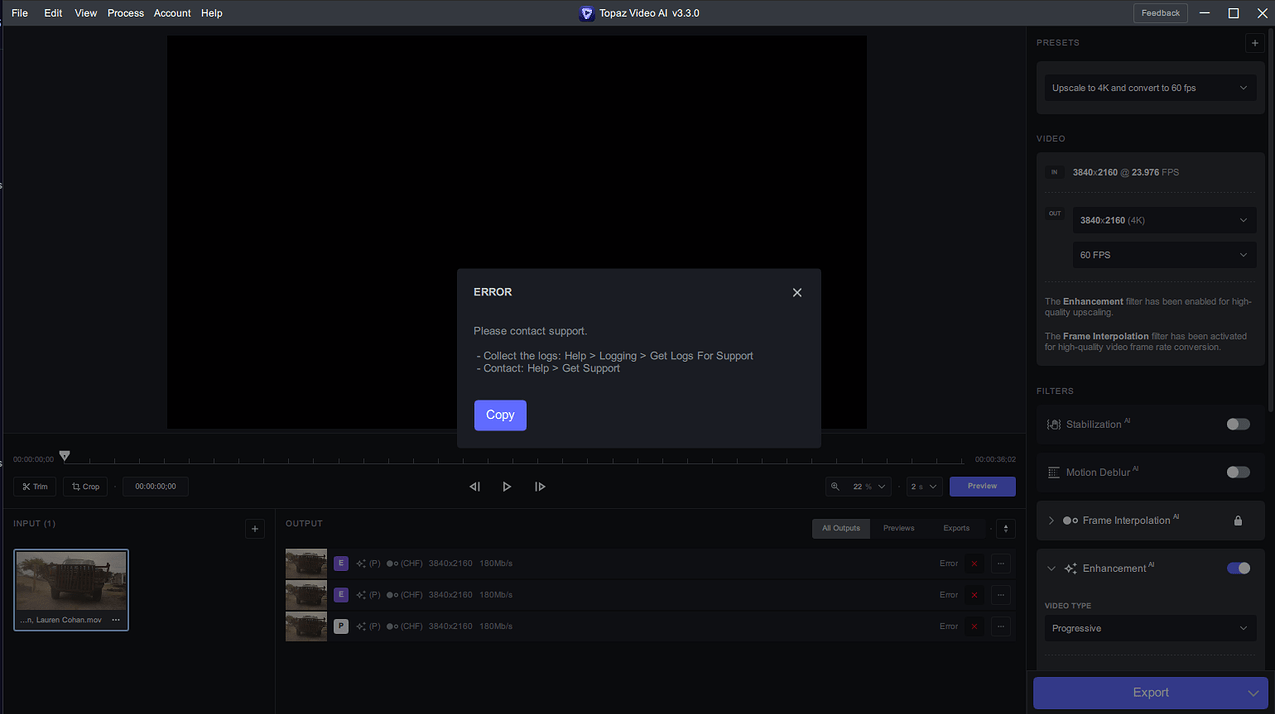Expand the Frame Interpolation filter section
The image size is (1275, 714).
tap(1051, 520)
